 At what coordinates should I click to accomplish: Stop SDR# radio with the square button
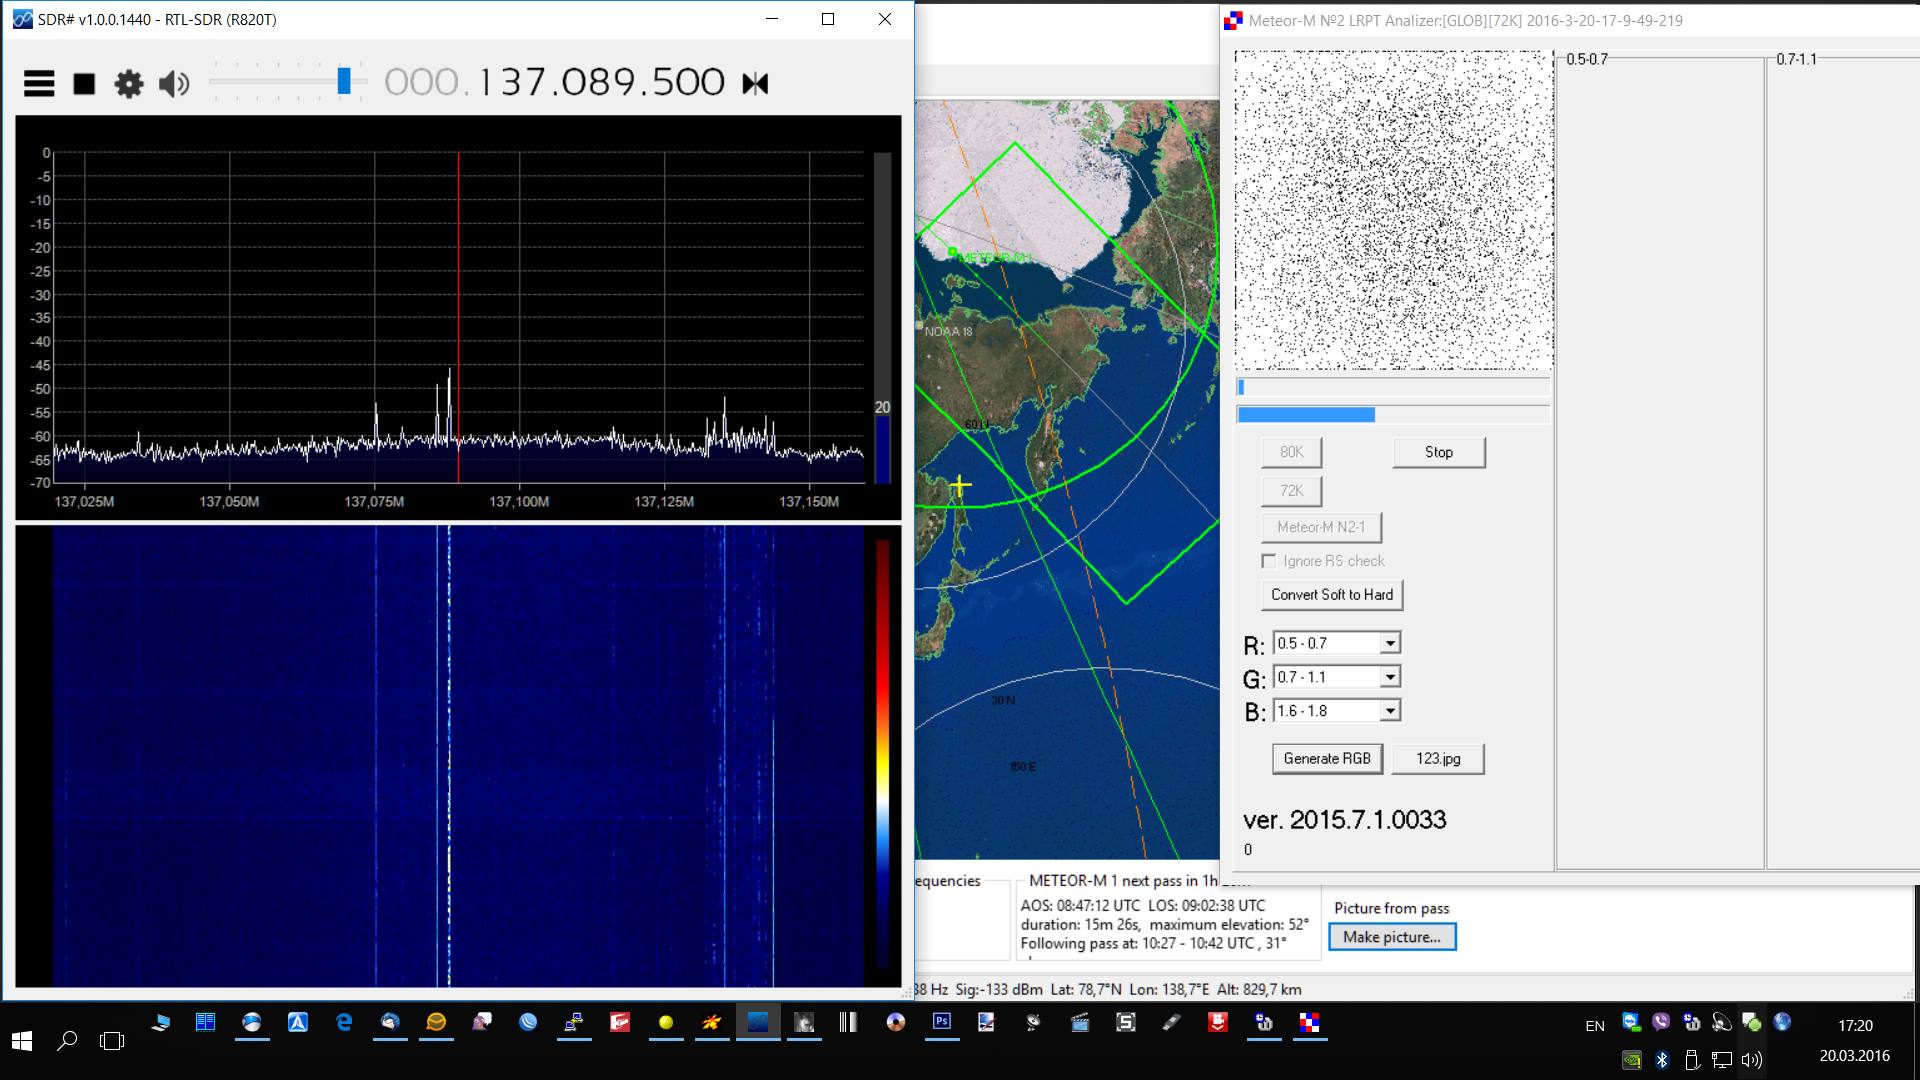tap(84, 84)
